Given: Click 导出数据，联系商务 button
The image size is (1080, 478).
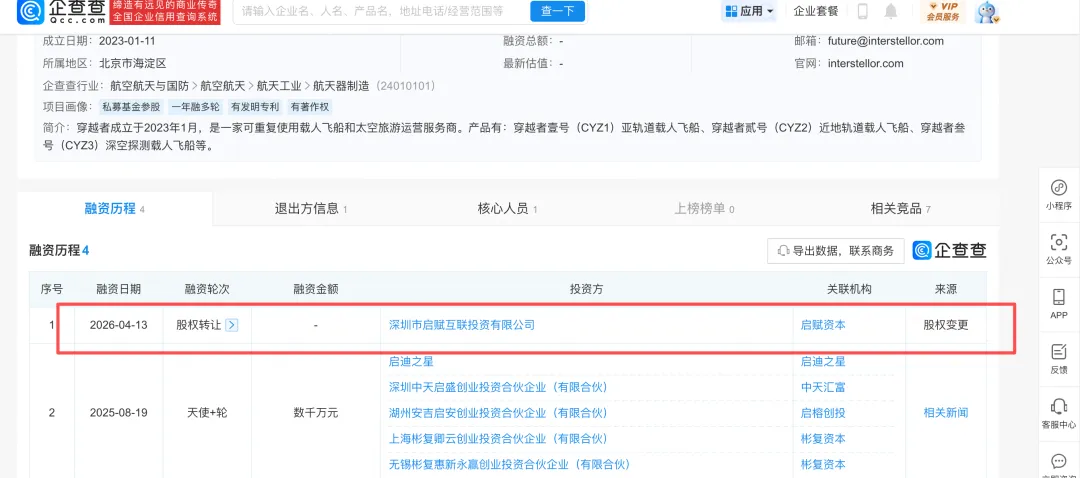Looking at the screenshot, I should 835,251.
